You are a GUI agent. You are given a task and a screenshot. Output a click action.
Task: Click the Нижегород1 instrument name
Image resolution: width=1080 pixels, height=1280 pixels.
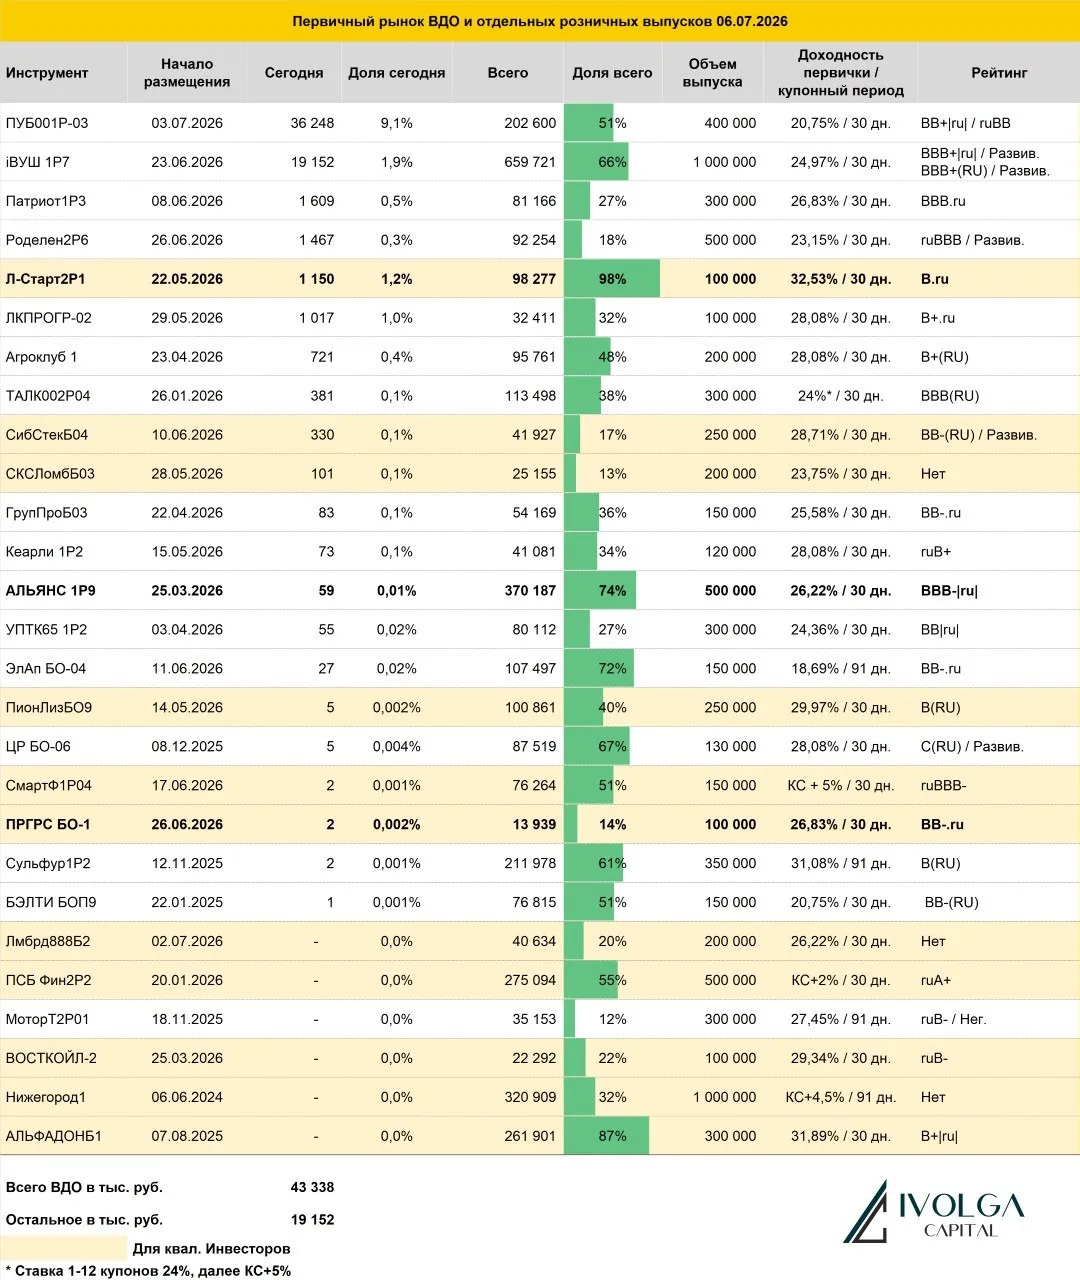(x=46, y=1097)
